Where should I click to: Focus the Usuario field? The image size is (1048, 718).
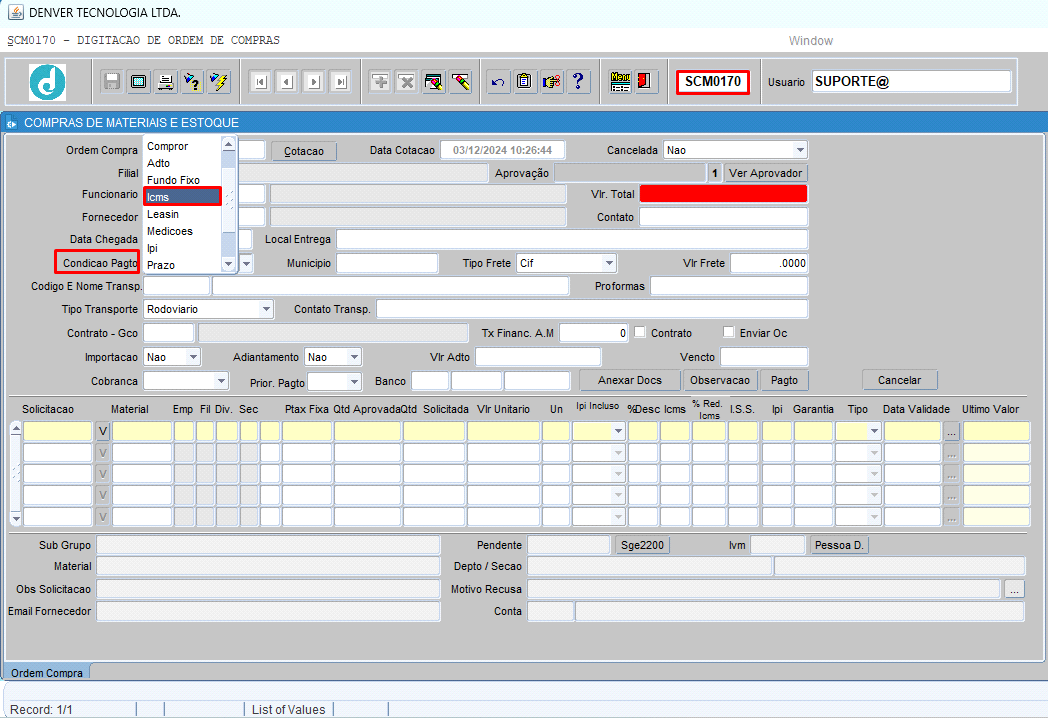pyautogui.click(x=912, y=82)
